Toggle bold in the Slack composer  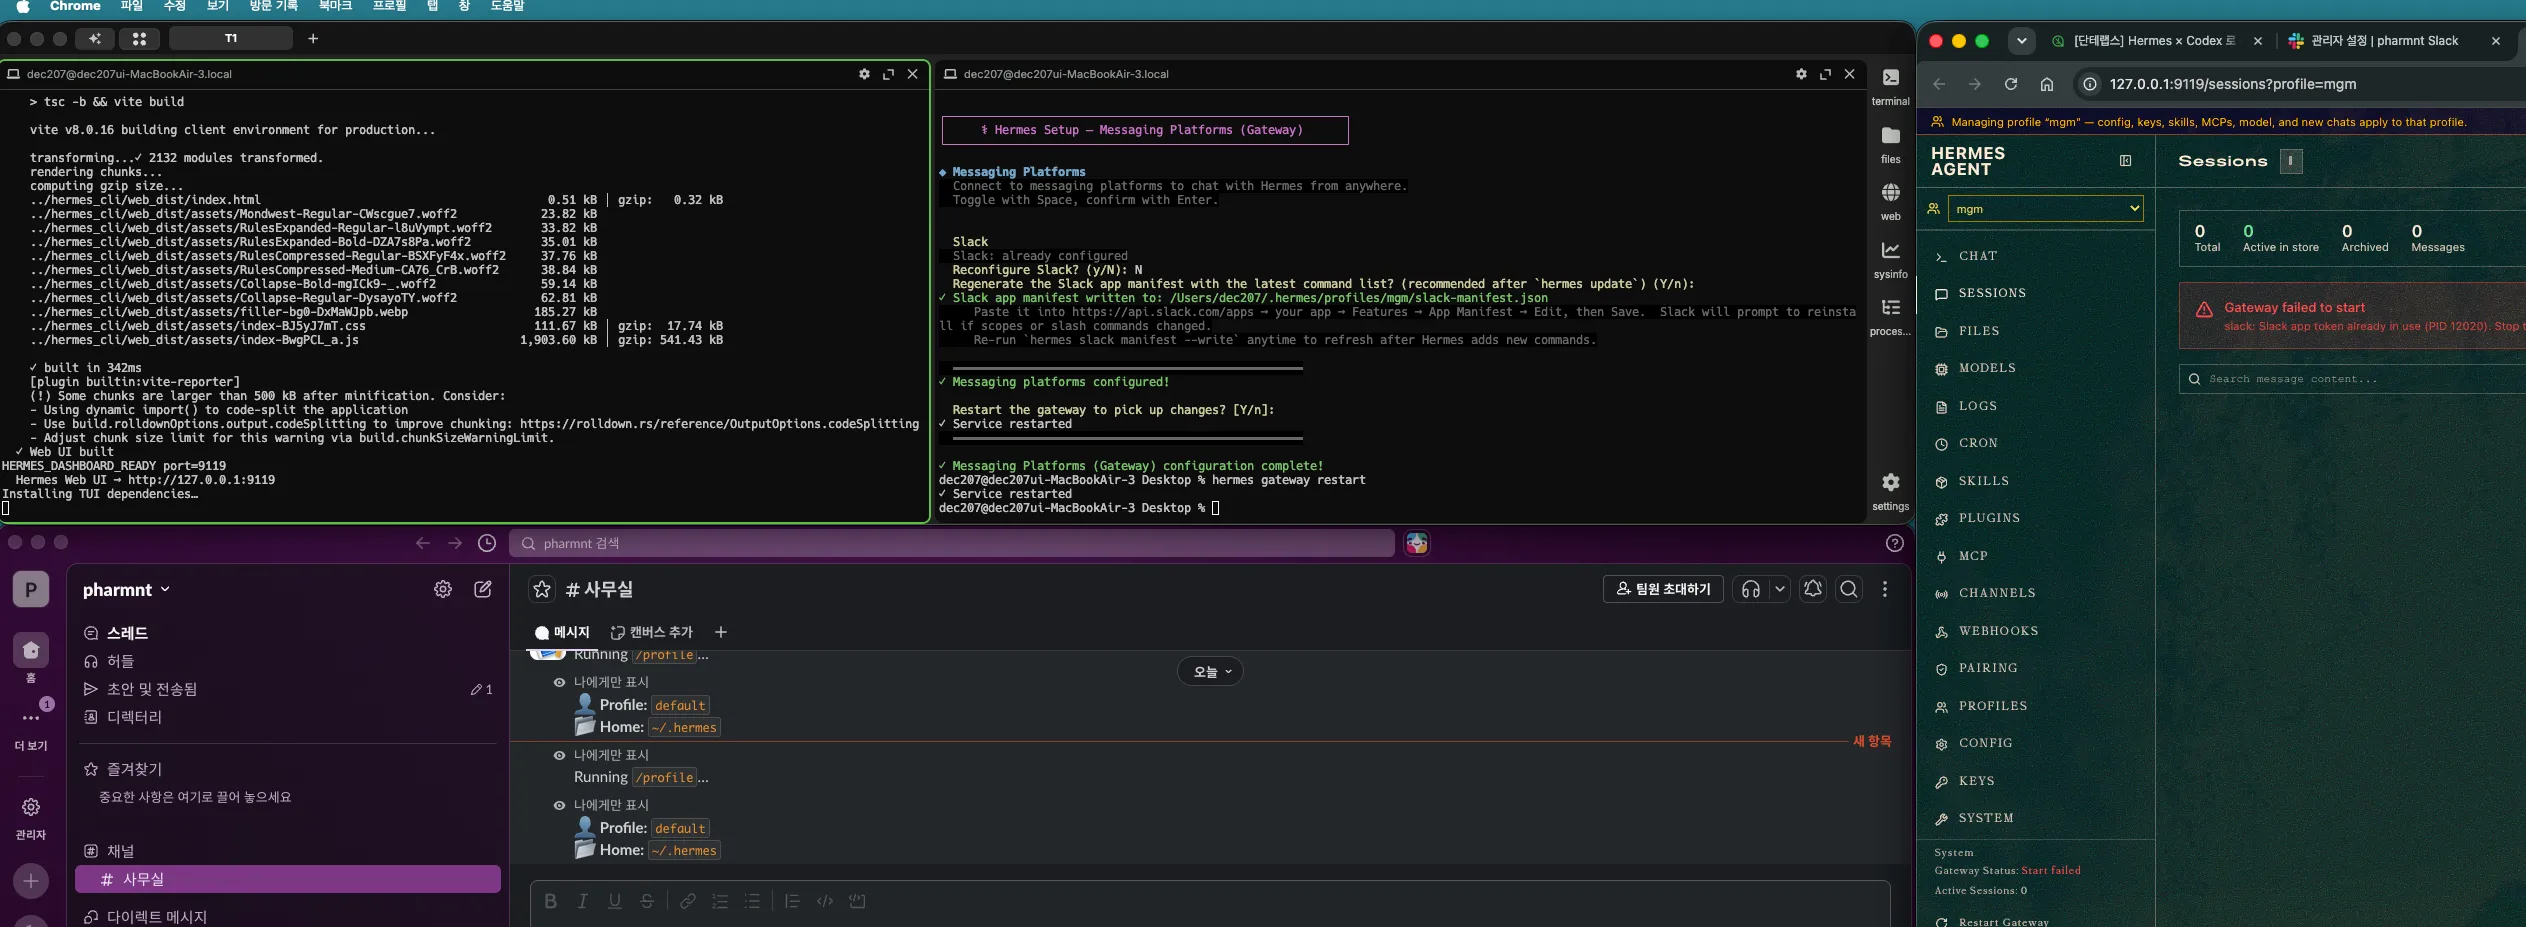[x=550, y=901]
